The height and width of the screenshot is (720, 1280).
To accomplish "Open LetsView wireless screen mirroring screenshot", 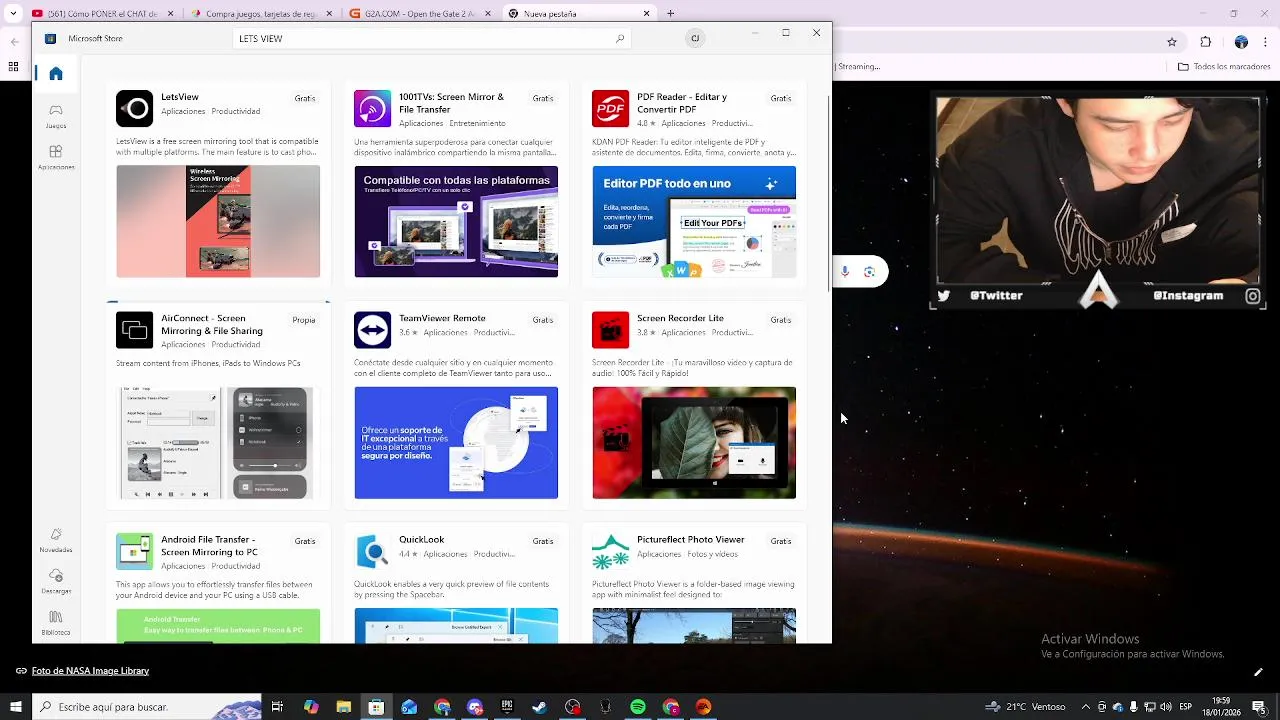I will (218, 221).
